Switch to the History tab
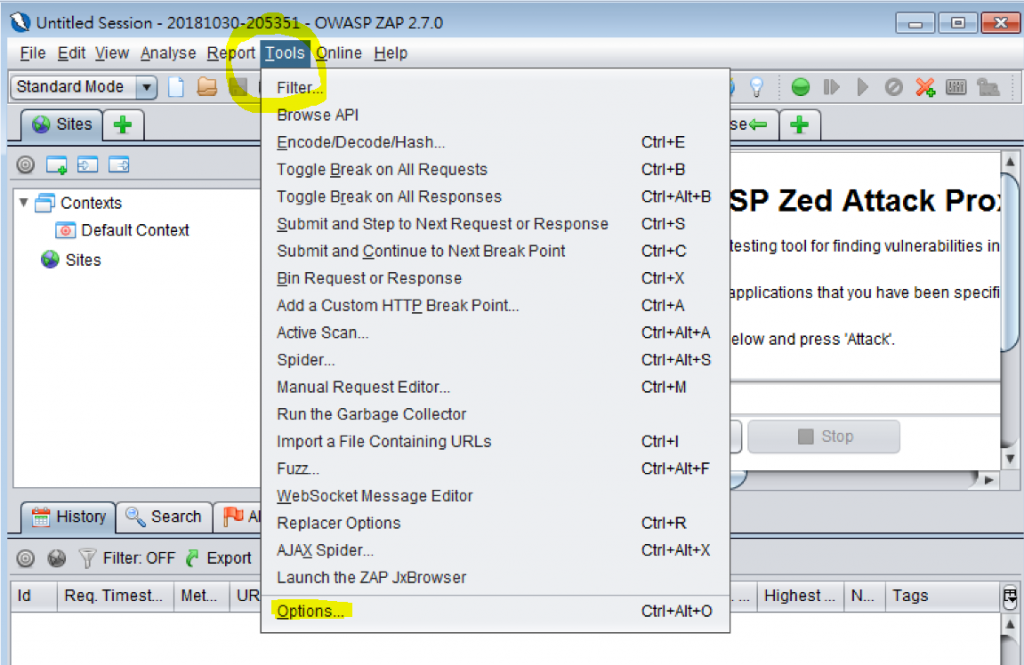The height and width of the screenshot is (665, 1024). click(69, 517)
